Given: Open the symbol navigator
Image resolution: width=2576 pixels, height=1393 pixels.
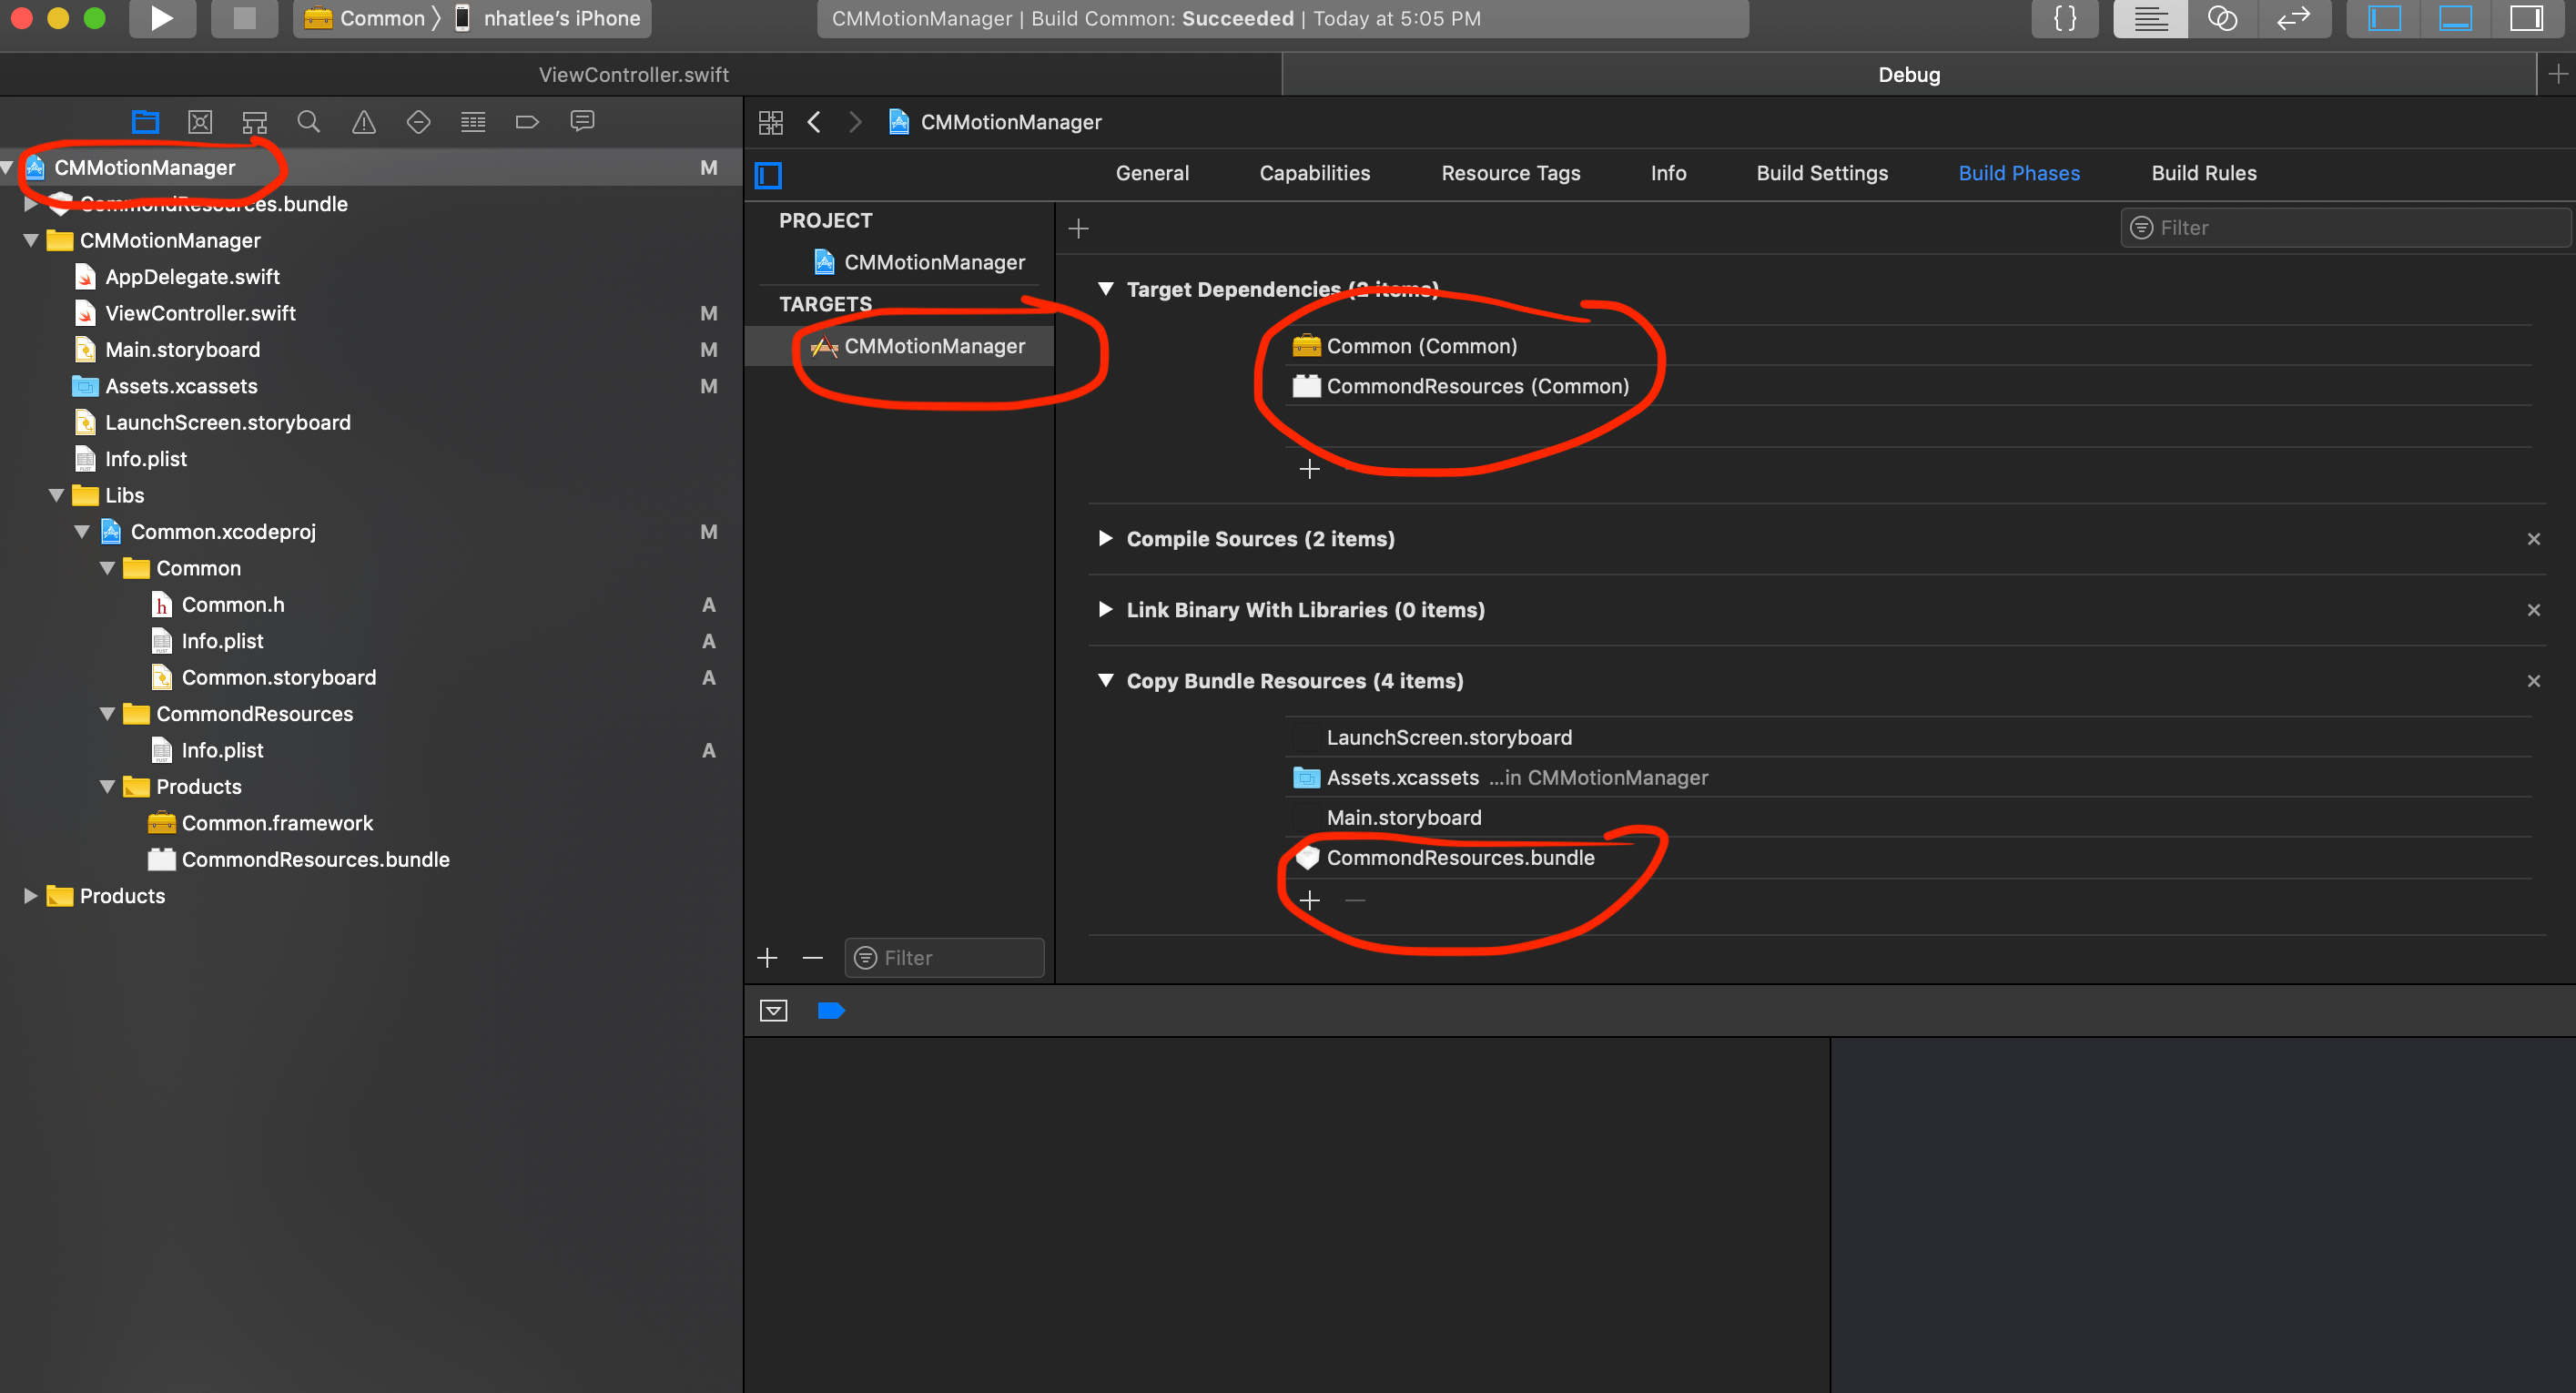Looking at the screenshot, I should tap(255, 122).
